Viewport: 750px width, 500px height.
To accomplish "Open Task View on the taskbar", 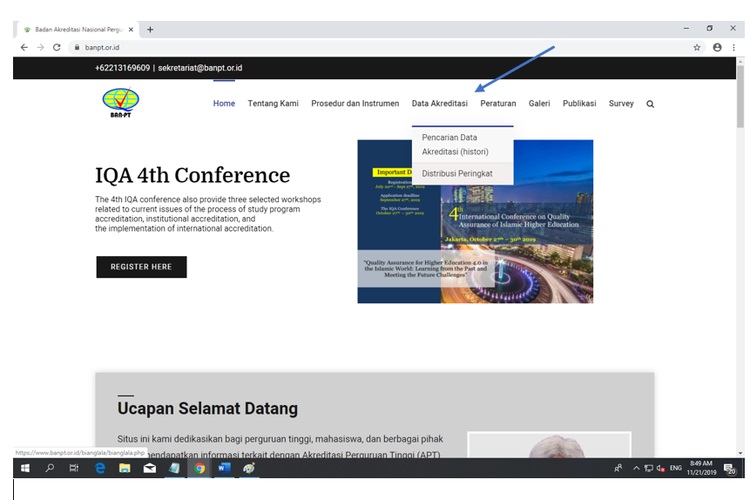I will tap(74, 468).
